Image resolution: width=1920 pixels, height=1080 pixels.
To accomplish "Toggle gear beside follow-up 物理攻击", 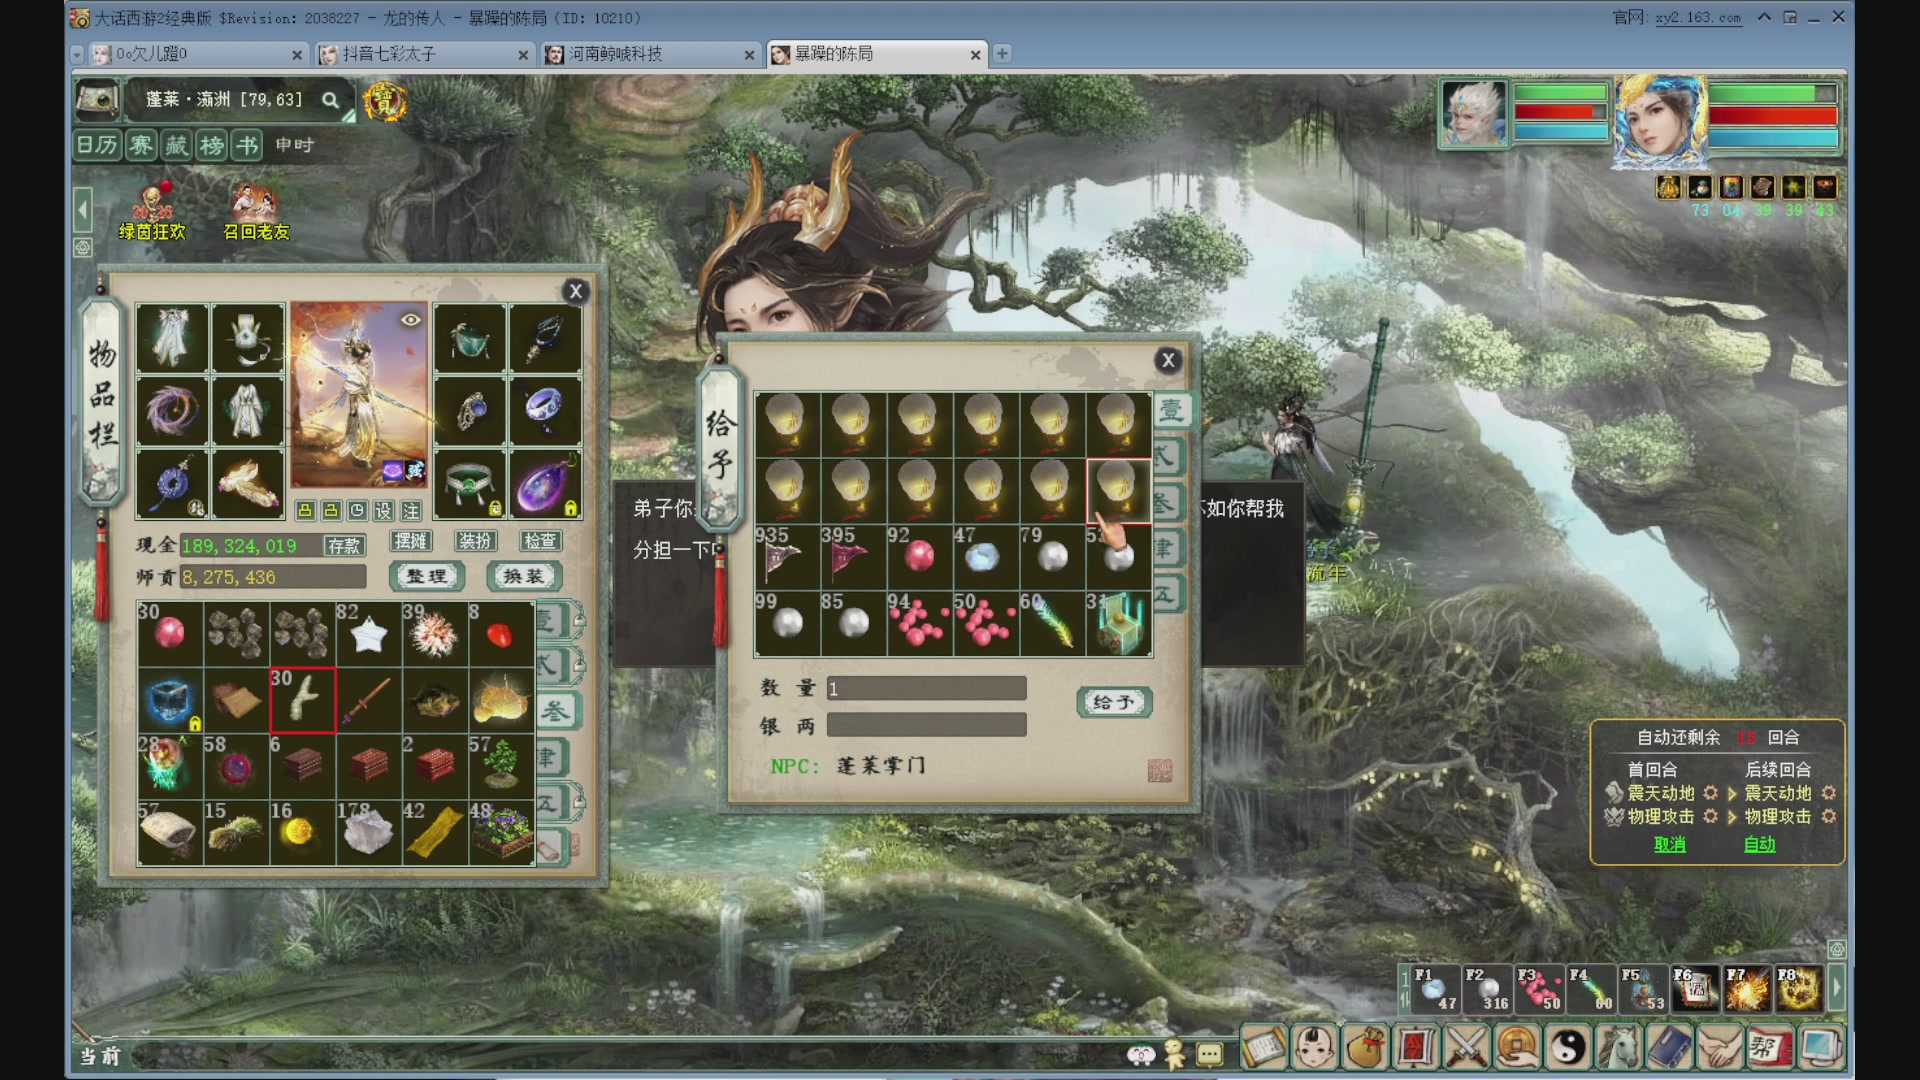I will [x=1829, y=817].
